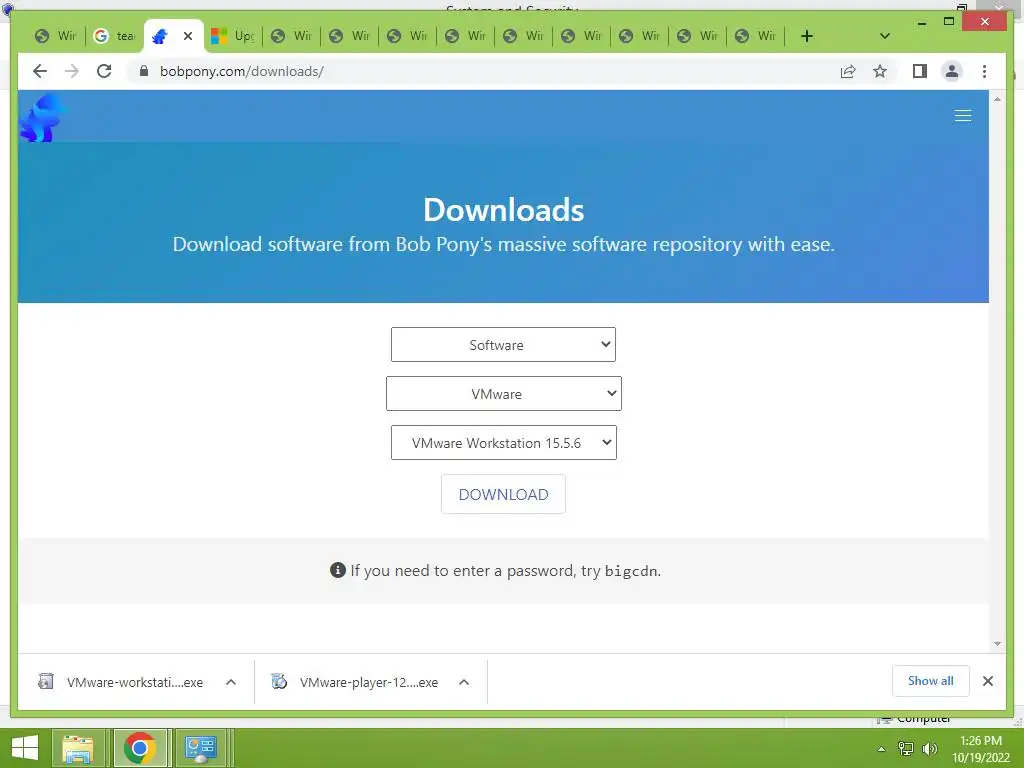Open a new browser tab
The height and width of the screenshot is (768, 1024).
[807, 36]
